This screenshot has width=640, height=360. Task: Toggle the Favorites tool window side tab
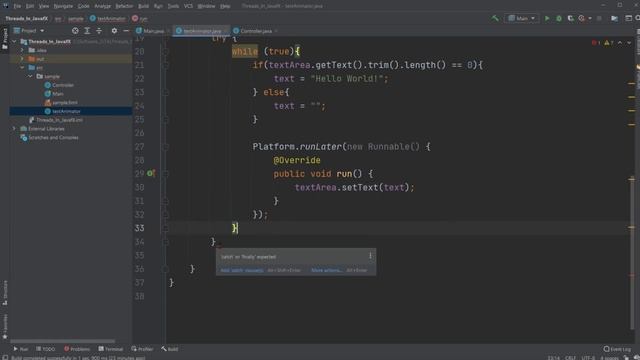pyautogui.click(x=4, y=327)
